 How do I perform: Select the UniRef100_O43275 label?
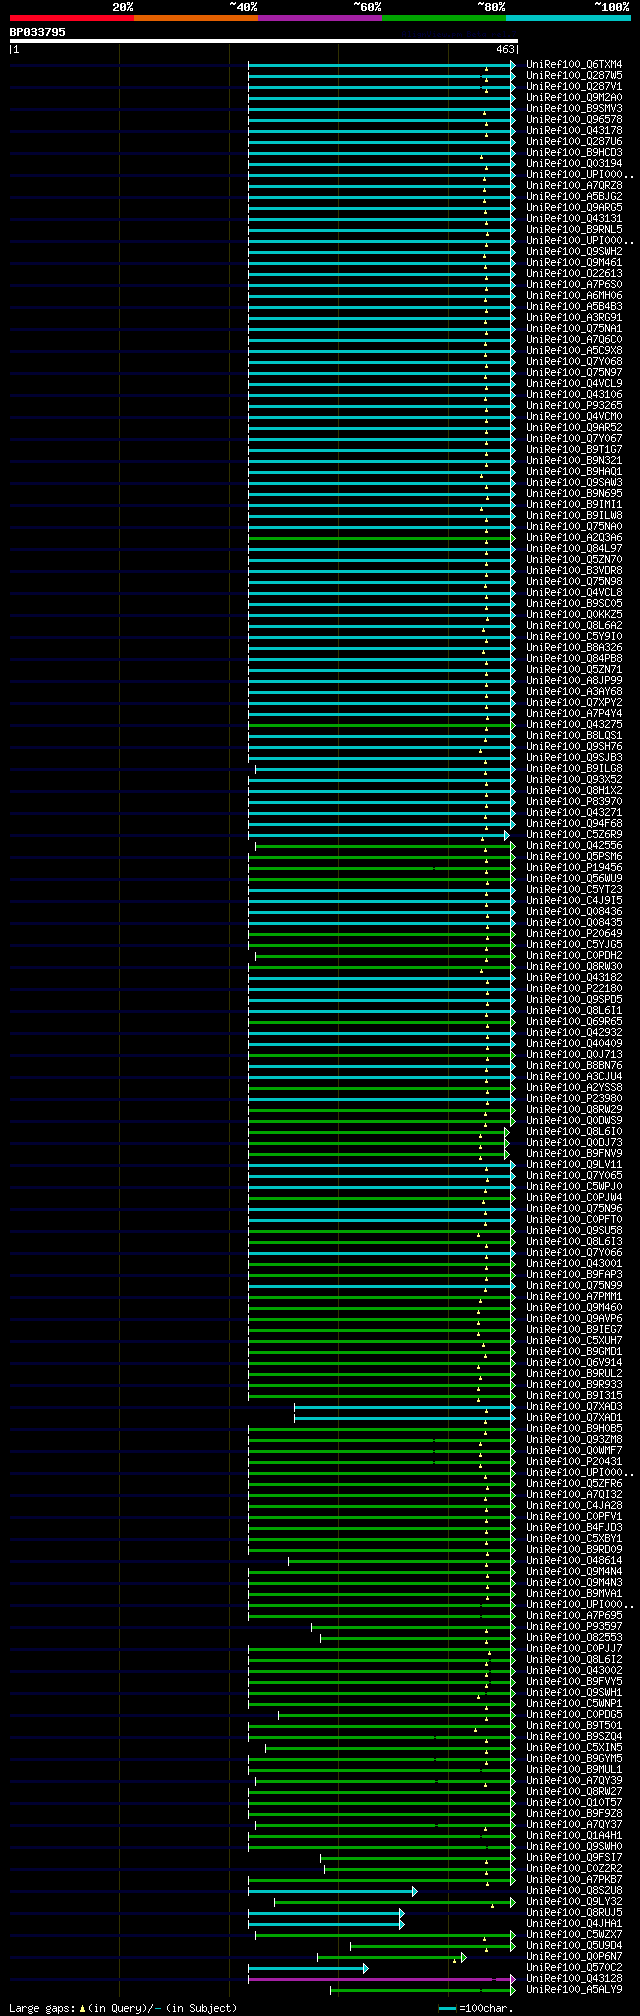tap(574, 724)
